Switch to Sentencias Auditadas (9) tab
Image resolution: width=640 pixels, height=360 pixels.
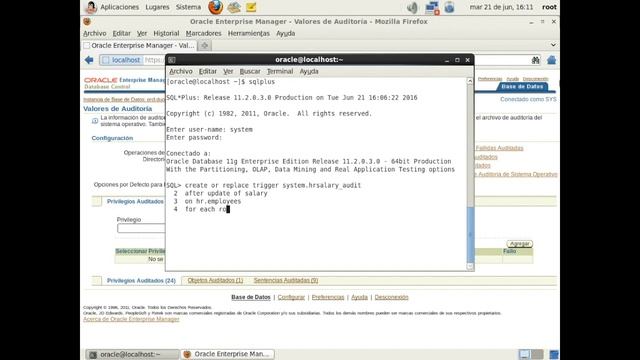click(286, 280)
